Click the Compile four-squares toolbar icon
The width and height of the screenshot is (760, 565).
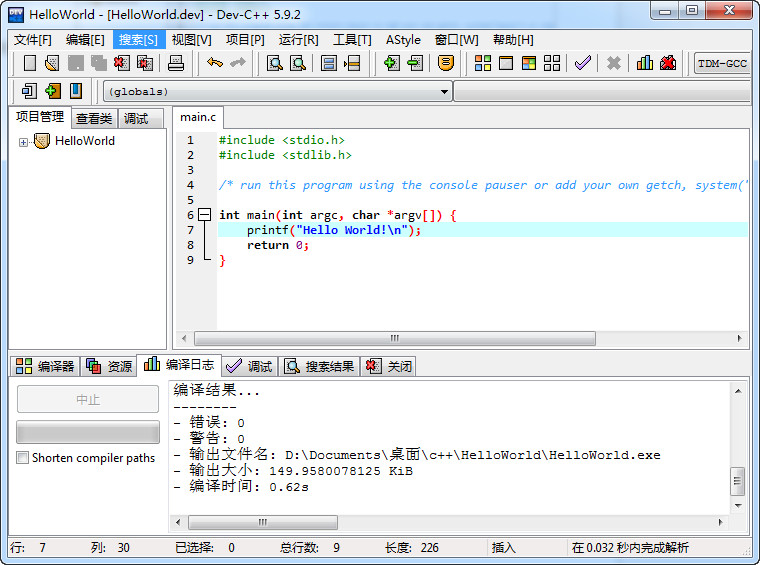coord(482,63)
